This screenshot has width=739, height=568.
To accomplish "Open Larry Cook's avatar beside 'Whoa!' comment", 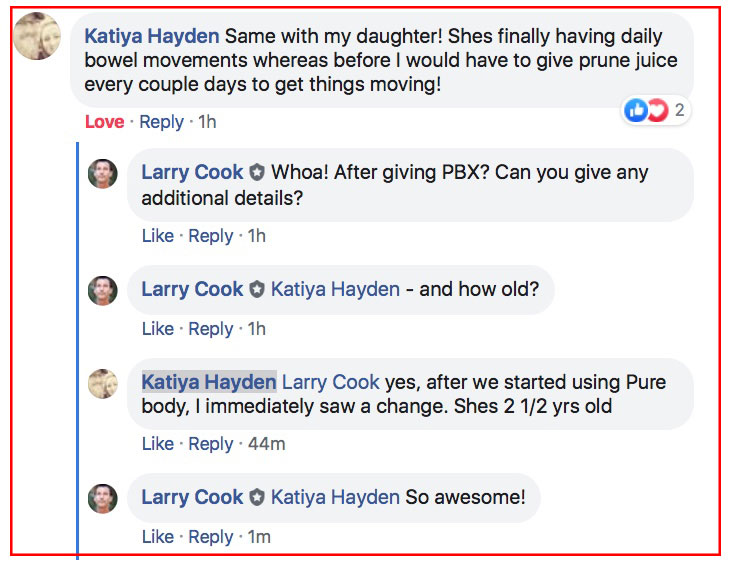I will (x=103, y=174).
